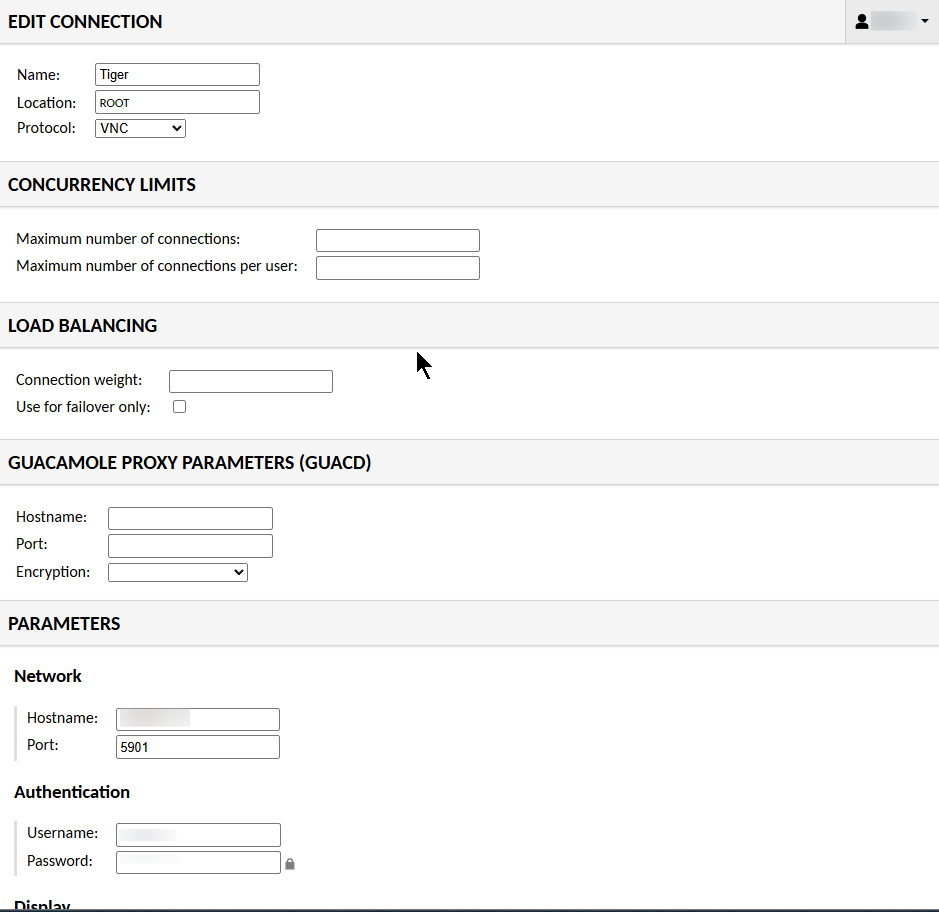The image size is (939, 912).
Task: Select the Maximum connections per user field
Action: [x=397, y=267]
